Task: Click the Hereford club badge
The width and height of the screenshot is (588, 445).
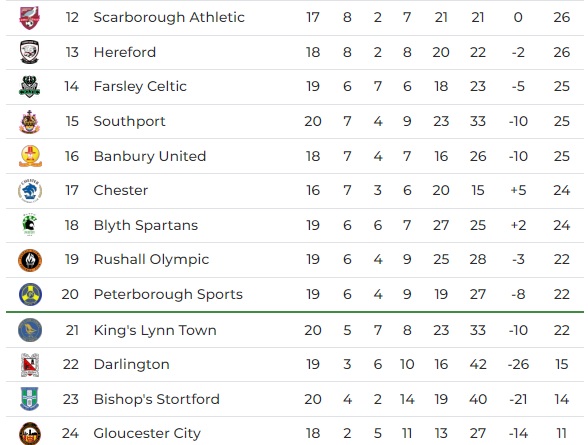Action: pyautogui.click(x=30, y=52)
